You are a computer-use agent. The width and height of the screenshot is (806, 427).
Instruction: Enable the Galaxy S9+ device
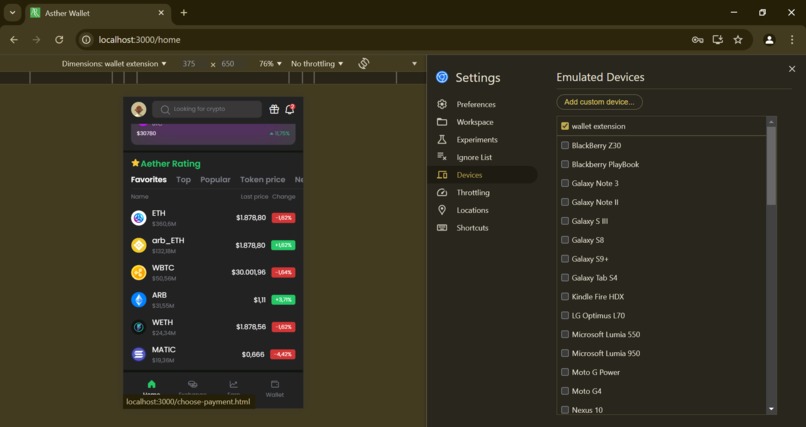tap(565, 259)
